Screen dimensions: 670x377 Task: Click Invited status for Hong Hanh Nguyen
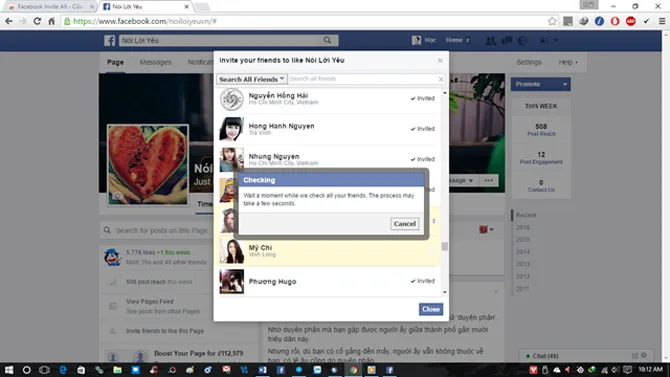pyautogui.click(x=423, y=129)
